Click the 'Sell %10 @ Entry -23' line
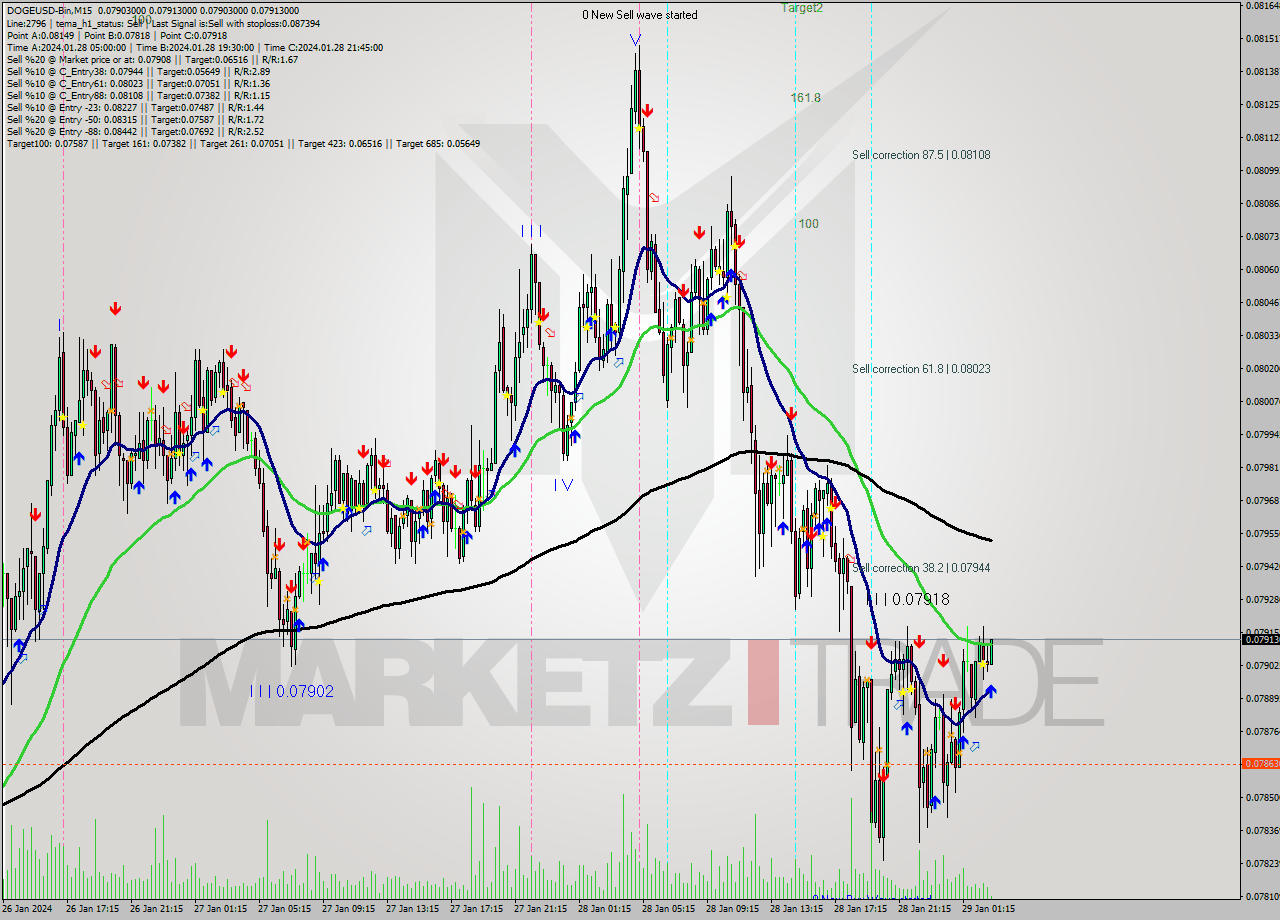The height and width of the screenshot is (920, 1280). (x=135, y=107)
